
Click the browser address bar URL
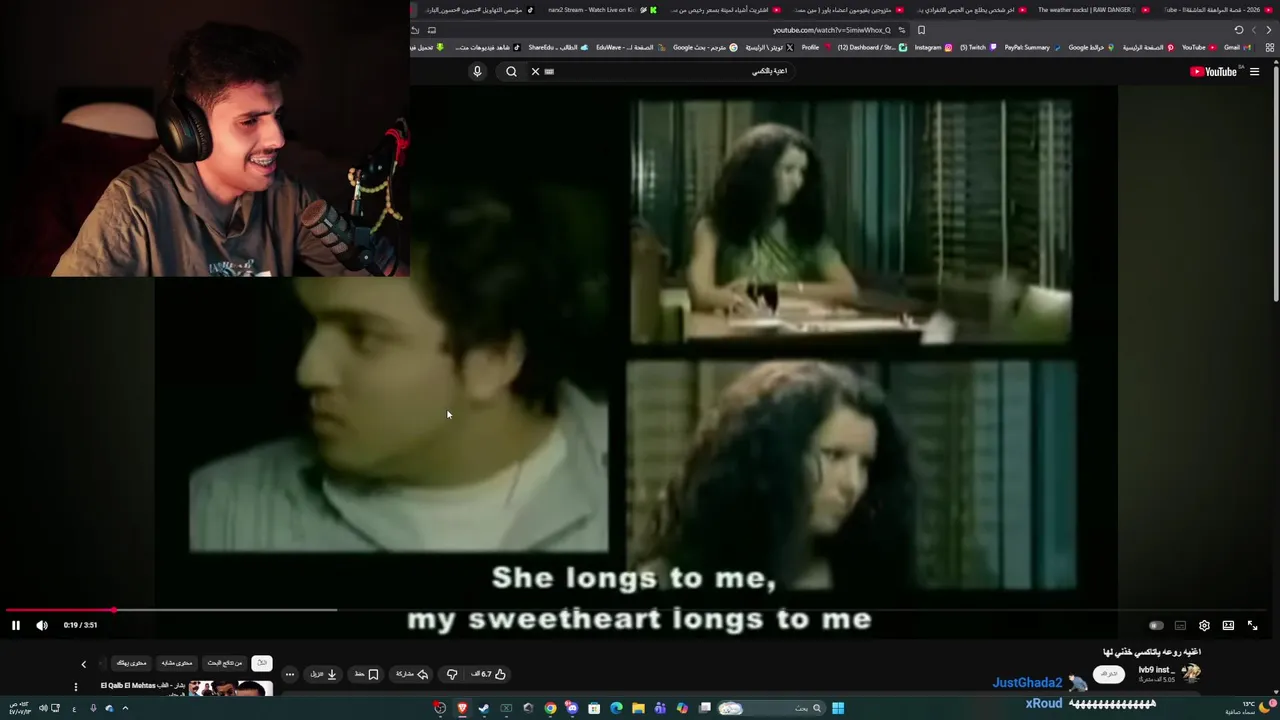click(x=831, y=30)
